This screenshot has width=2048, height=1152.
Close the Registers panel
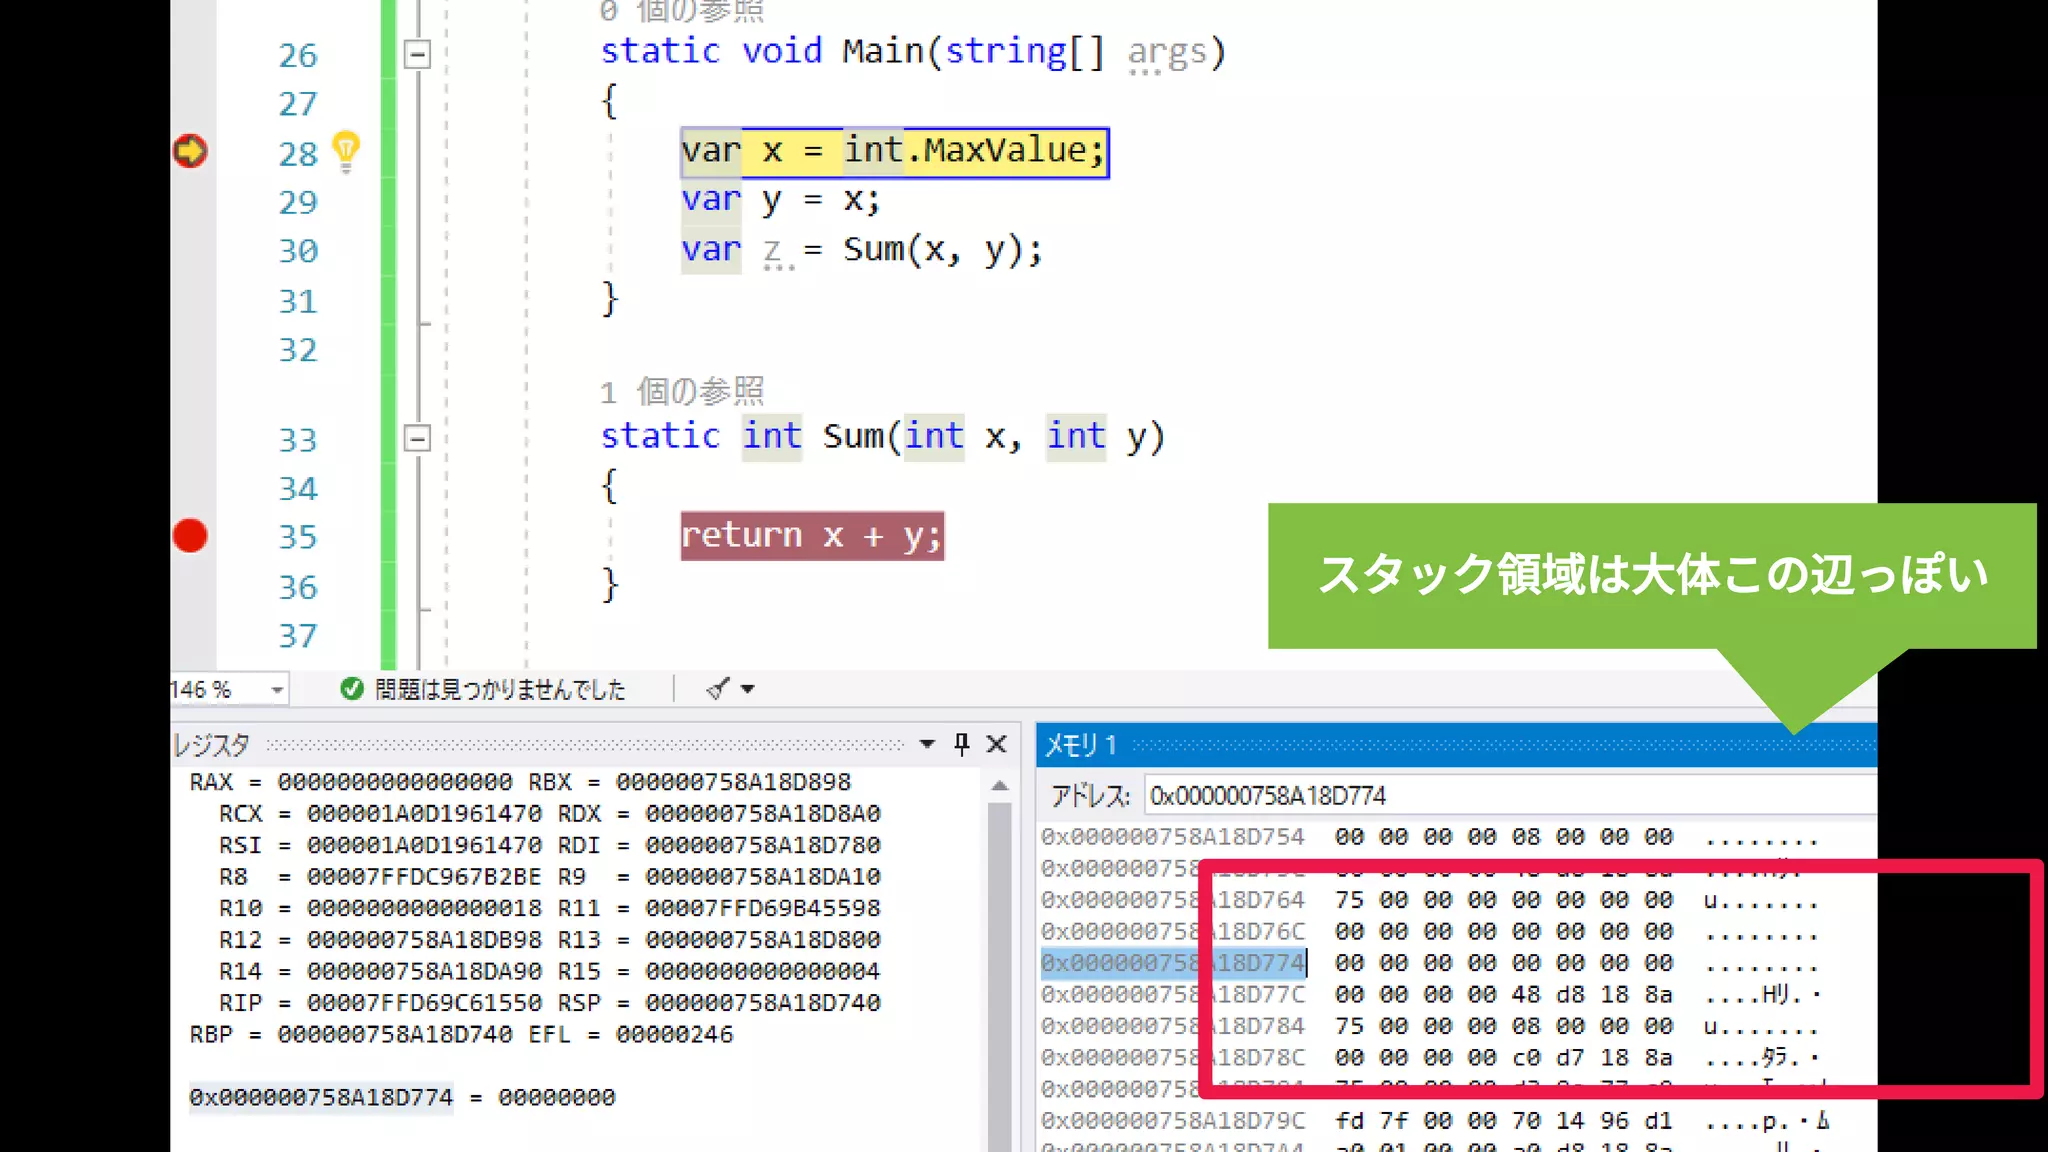996,744
